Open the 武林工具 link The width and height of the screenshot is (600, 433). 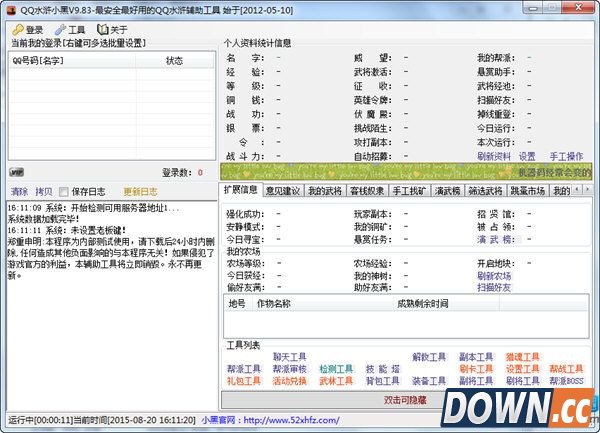336,381
